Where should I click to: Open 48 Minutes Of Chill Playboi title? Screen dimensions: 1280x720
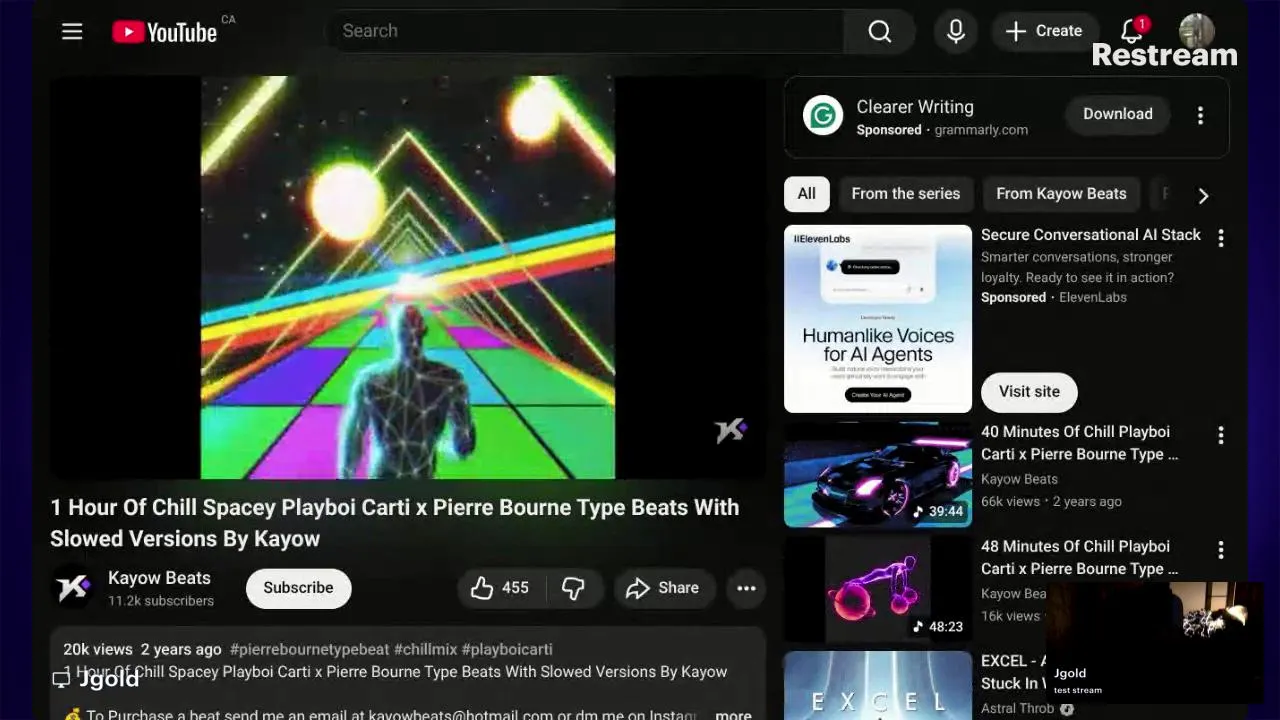[x=1079, y=558]
